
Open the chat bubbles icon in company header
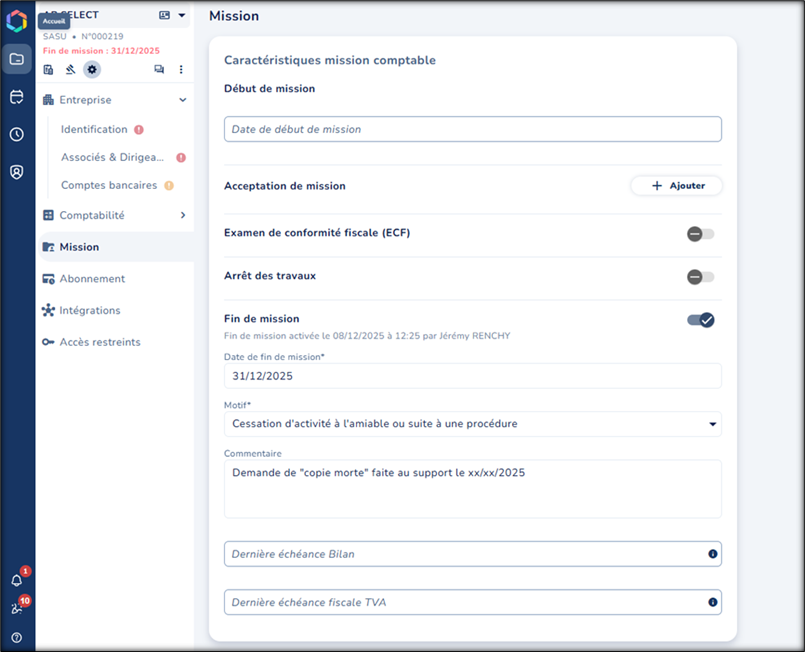point(159,69)
